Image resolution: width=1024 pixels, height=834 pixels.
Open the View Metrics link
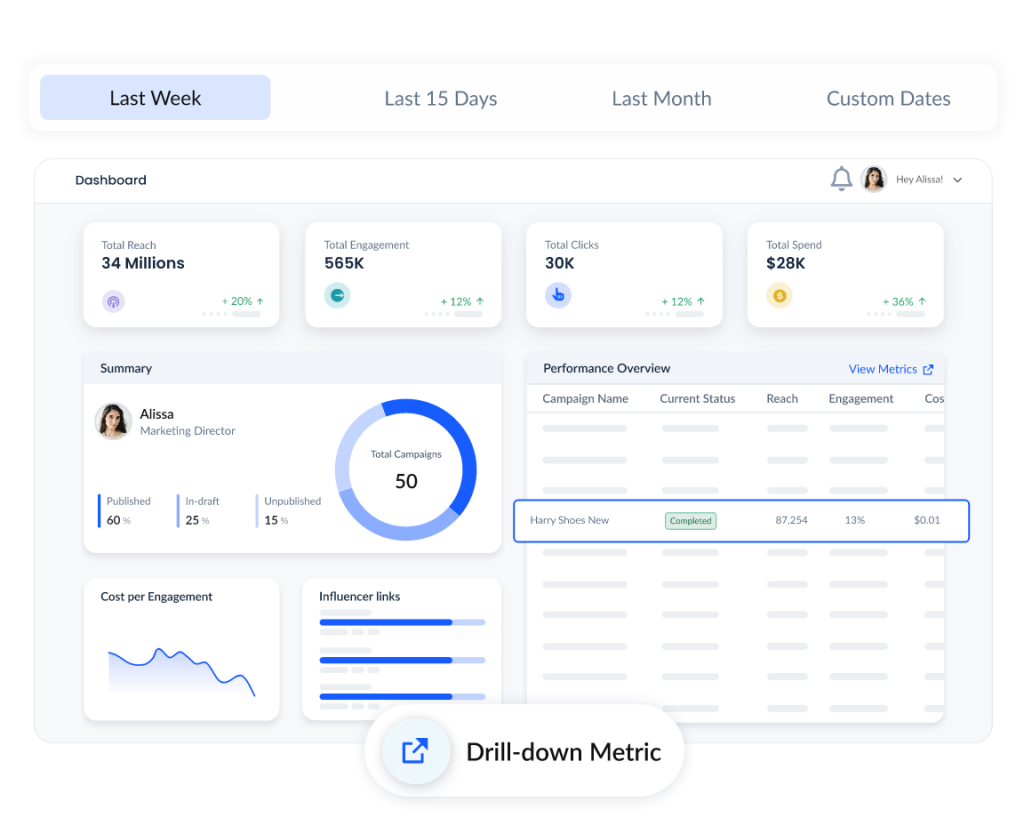(x=882, y=369)
